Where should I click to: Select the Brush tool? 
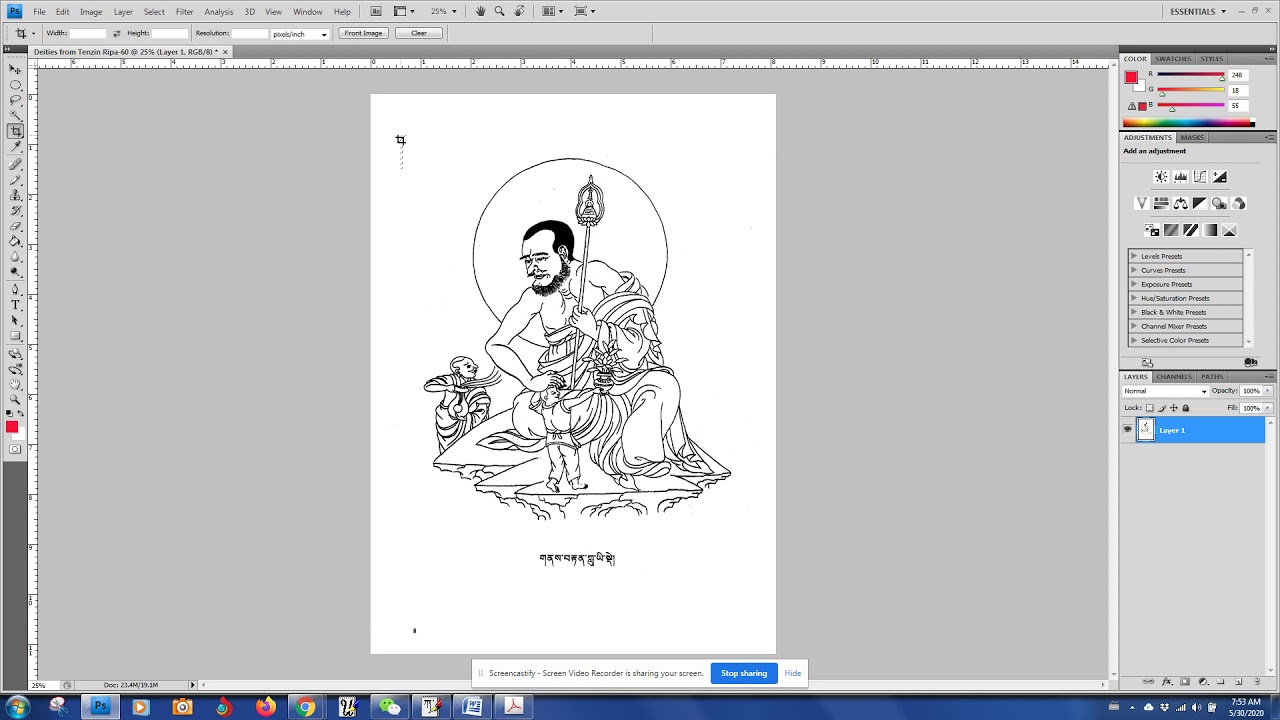pos(15,180)
